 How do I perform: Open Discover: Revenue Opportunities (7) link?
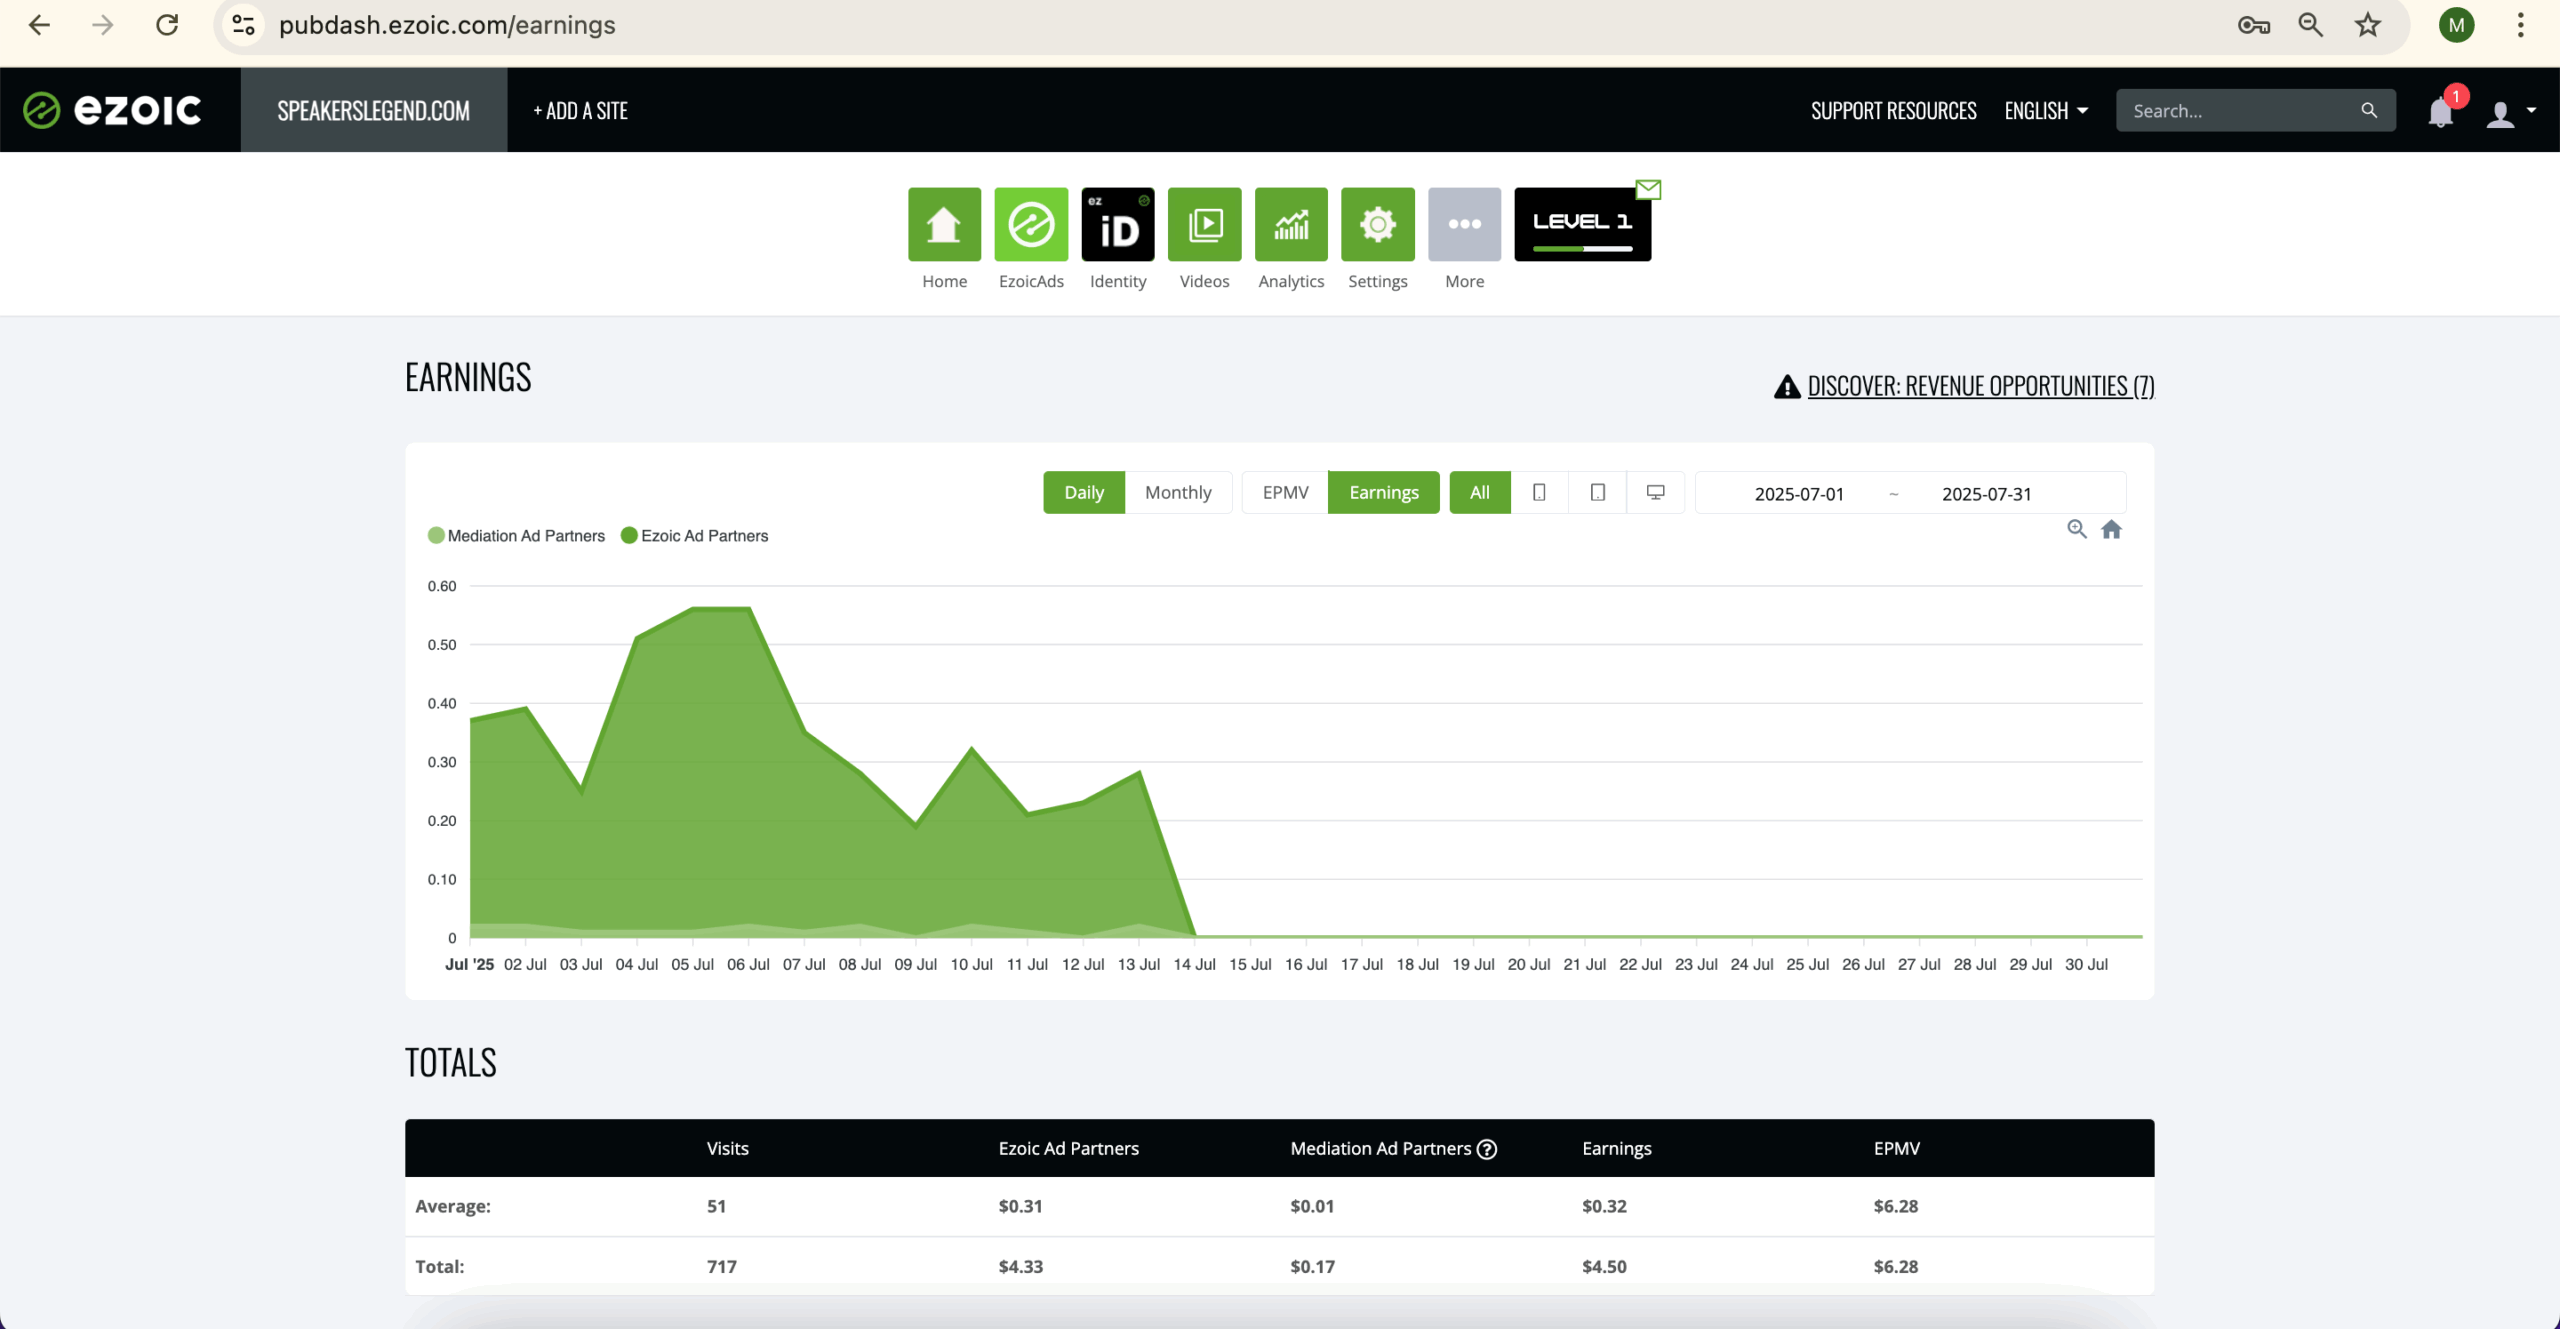(1981, 386)
